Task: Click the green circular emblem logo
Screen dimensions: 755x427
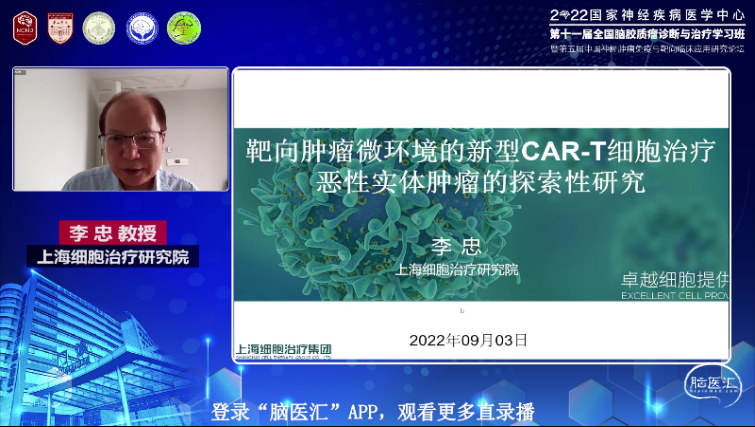Action: point(184,27)
